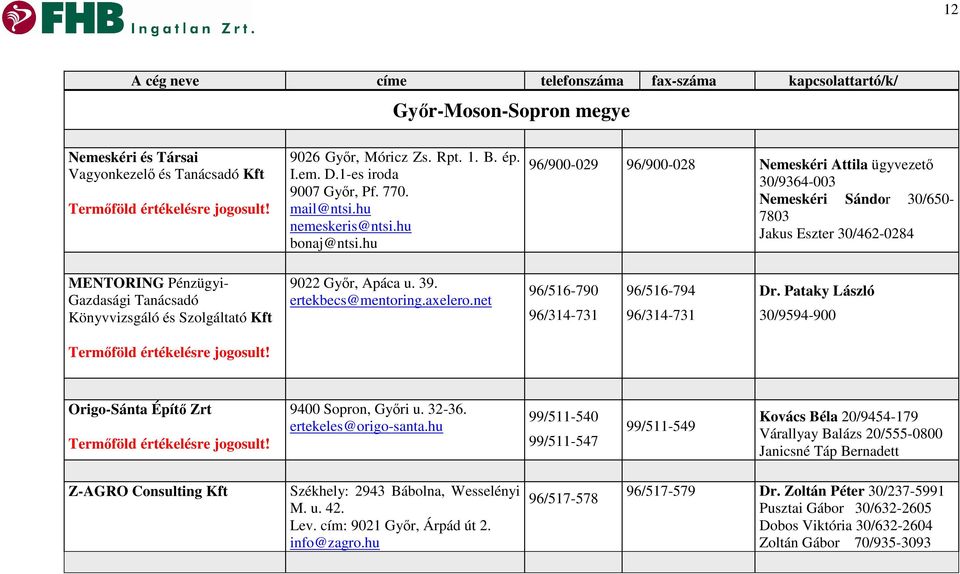Click the phone number 96/517-578
Screen dimensions: 960x574
click(563, 499)
